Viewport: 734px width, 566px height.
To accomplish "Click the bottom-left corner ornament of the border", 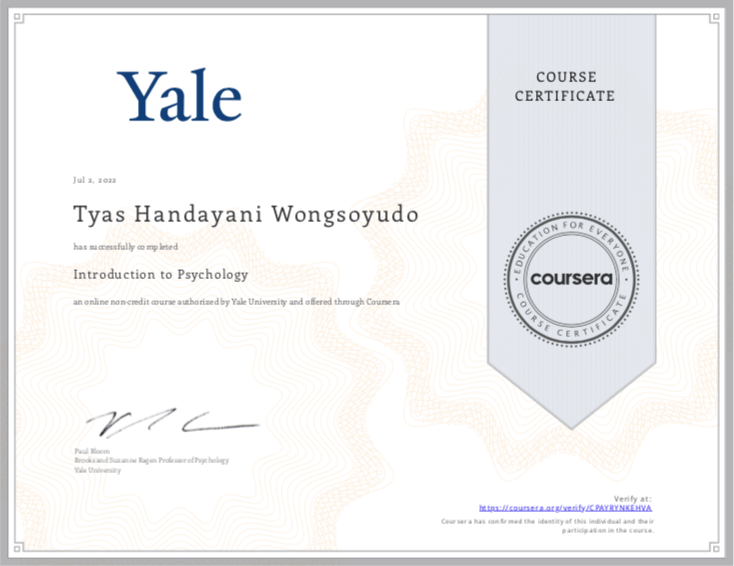I will click(x=14, y=552).
